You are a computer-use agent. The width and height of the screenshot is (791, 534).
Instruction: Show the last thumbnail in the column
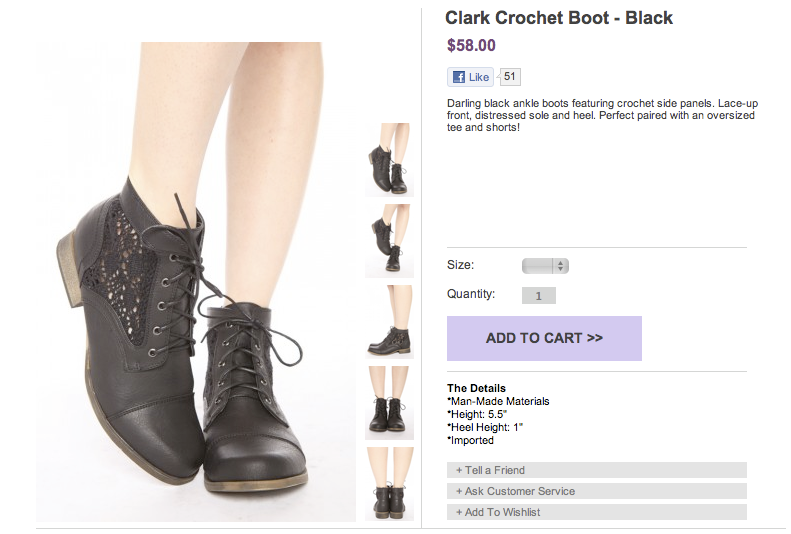coord(389,483)
